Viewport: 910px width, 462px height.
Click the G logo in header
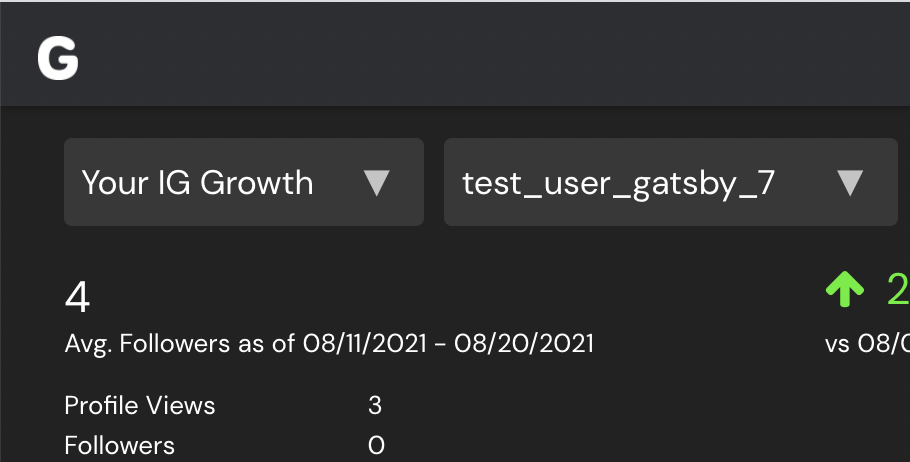coord(57,59)
